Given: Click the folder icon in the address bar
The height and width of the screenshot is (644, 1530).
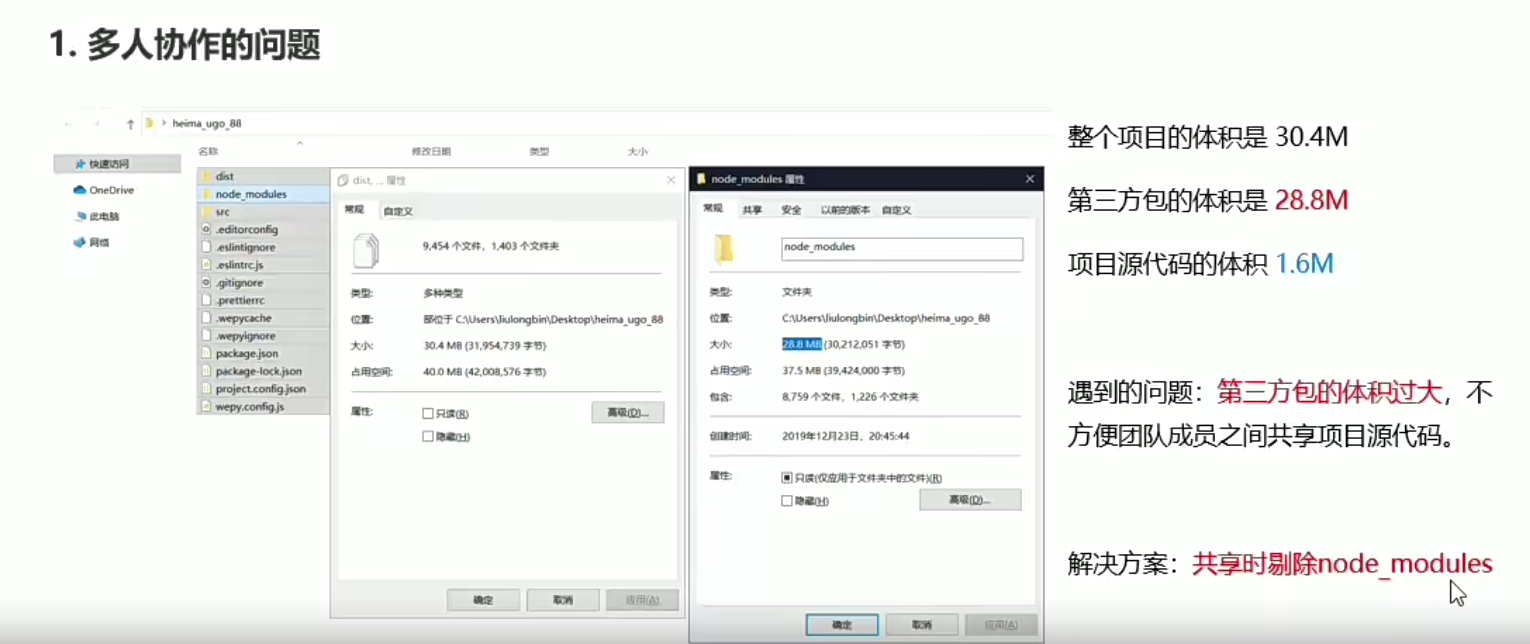Looking at the screenshot, I should (149, 123).
